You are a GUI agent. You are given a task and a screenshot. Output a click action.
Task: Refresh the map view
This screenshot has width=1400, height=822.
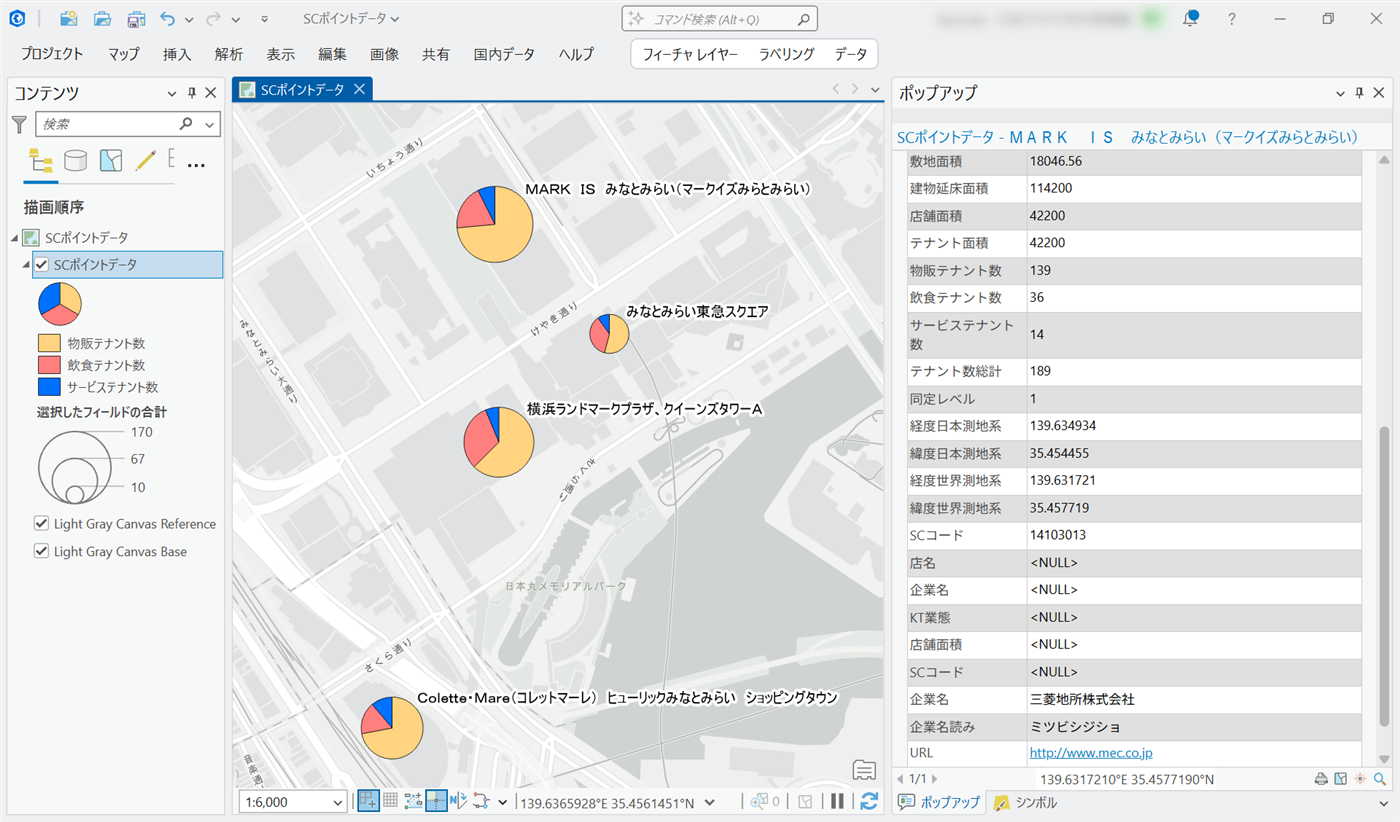(x=868, y=801)
